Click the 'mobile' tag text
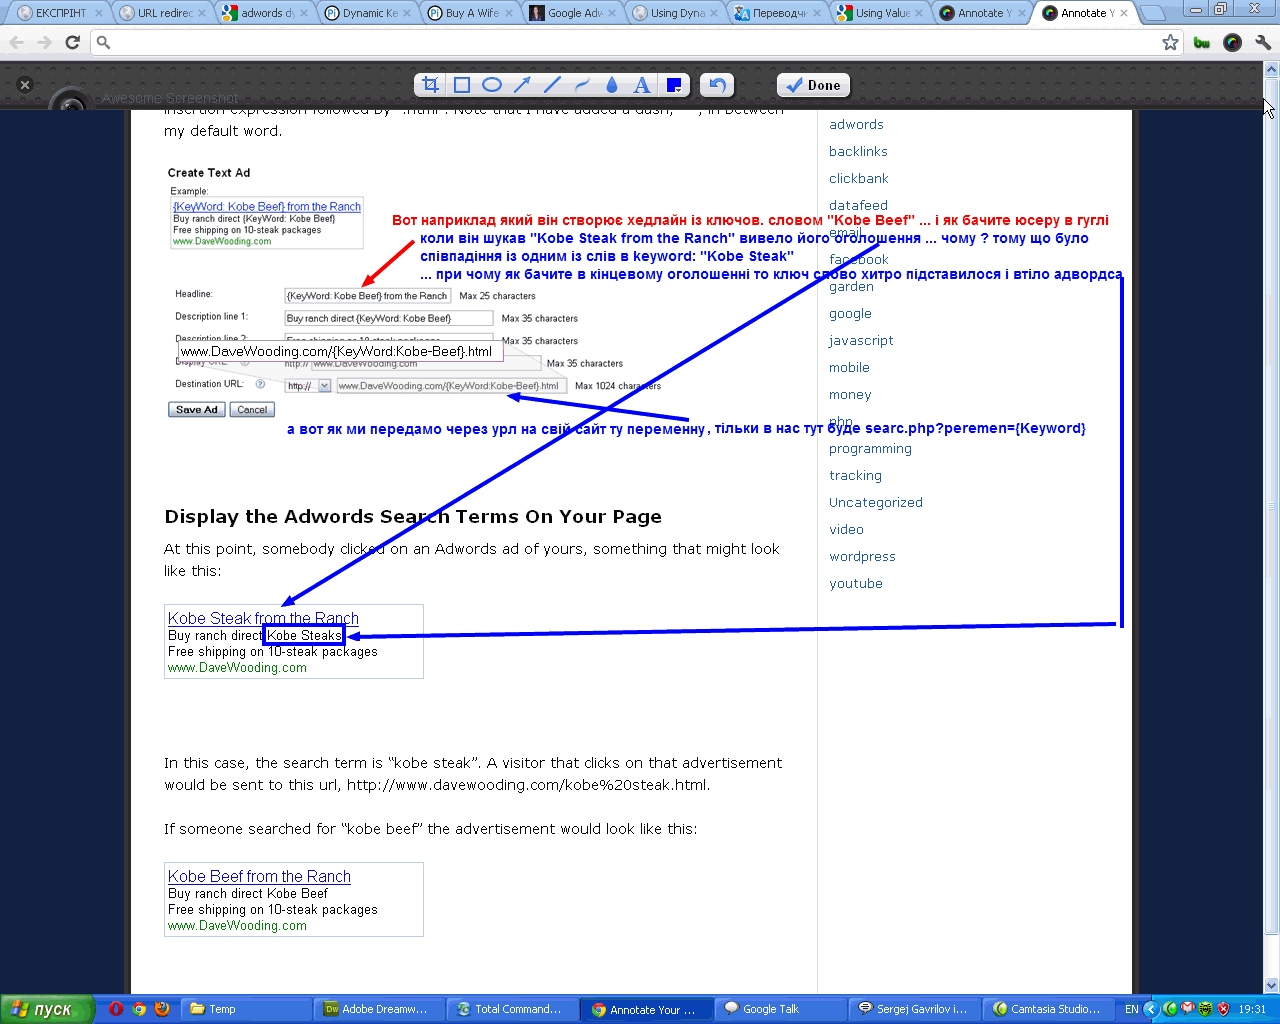Viewport: 1280px width, 1024px height. (x=849, y=368)
